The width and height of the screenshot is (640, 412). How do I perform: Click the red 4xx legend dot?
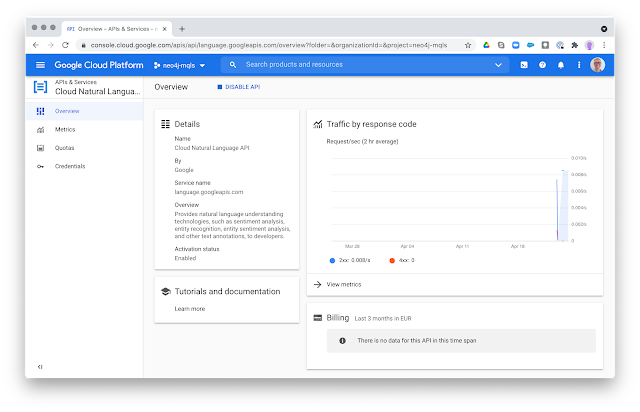coord(392,261)
